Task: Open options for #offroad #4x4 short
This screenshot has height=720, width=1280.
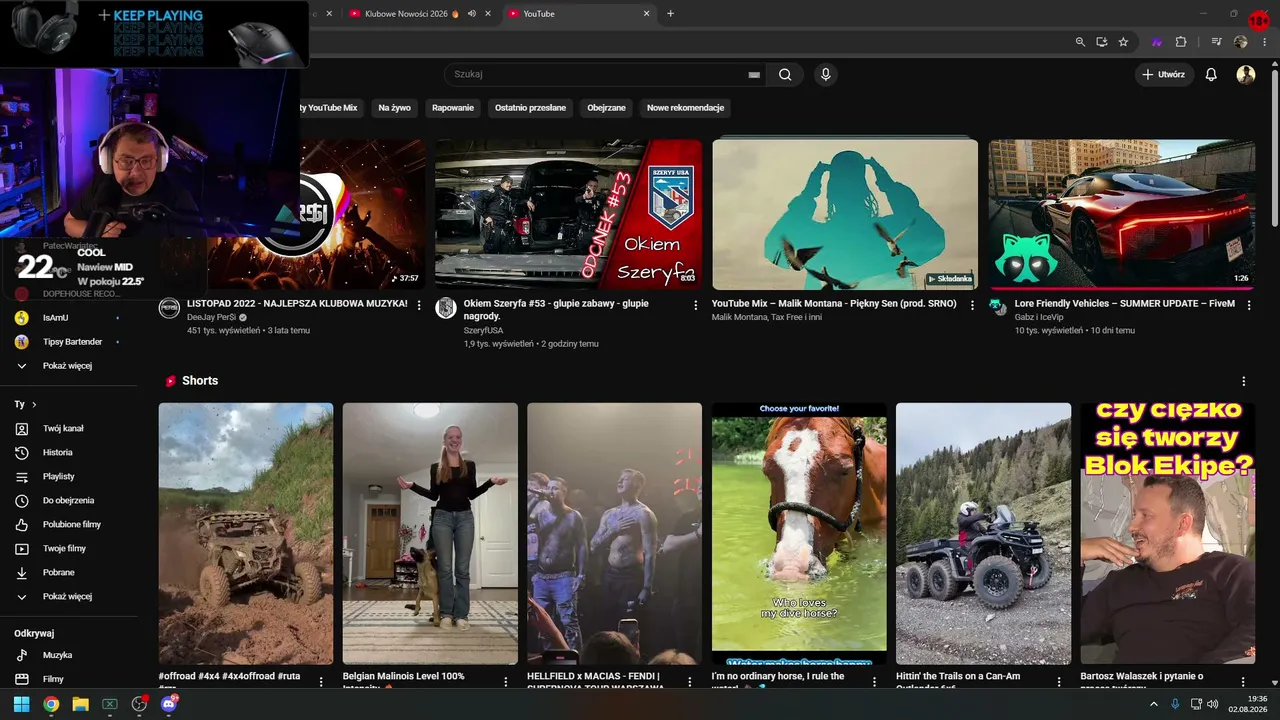Action: 321,681
